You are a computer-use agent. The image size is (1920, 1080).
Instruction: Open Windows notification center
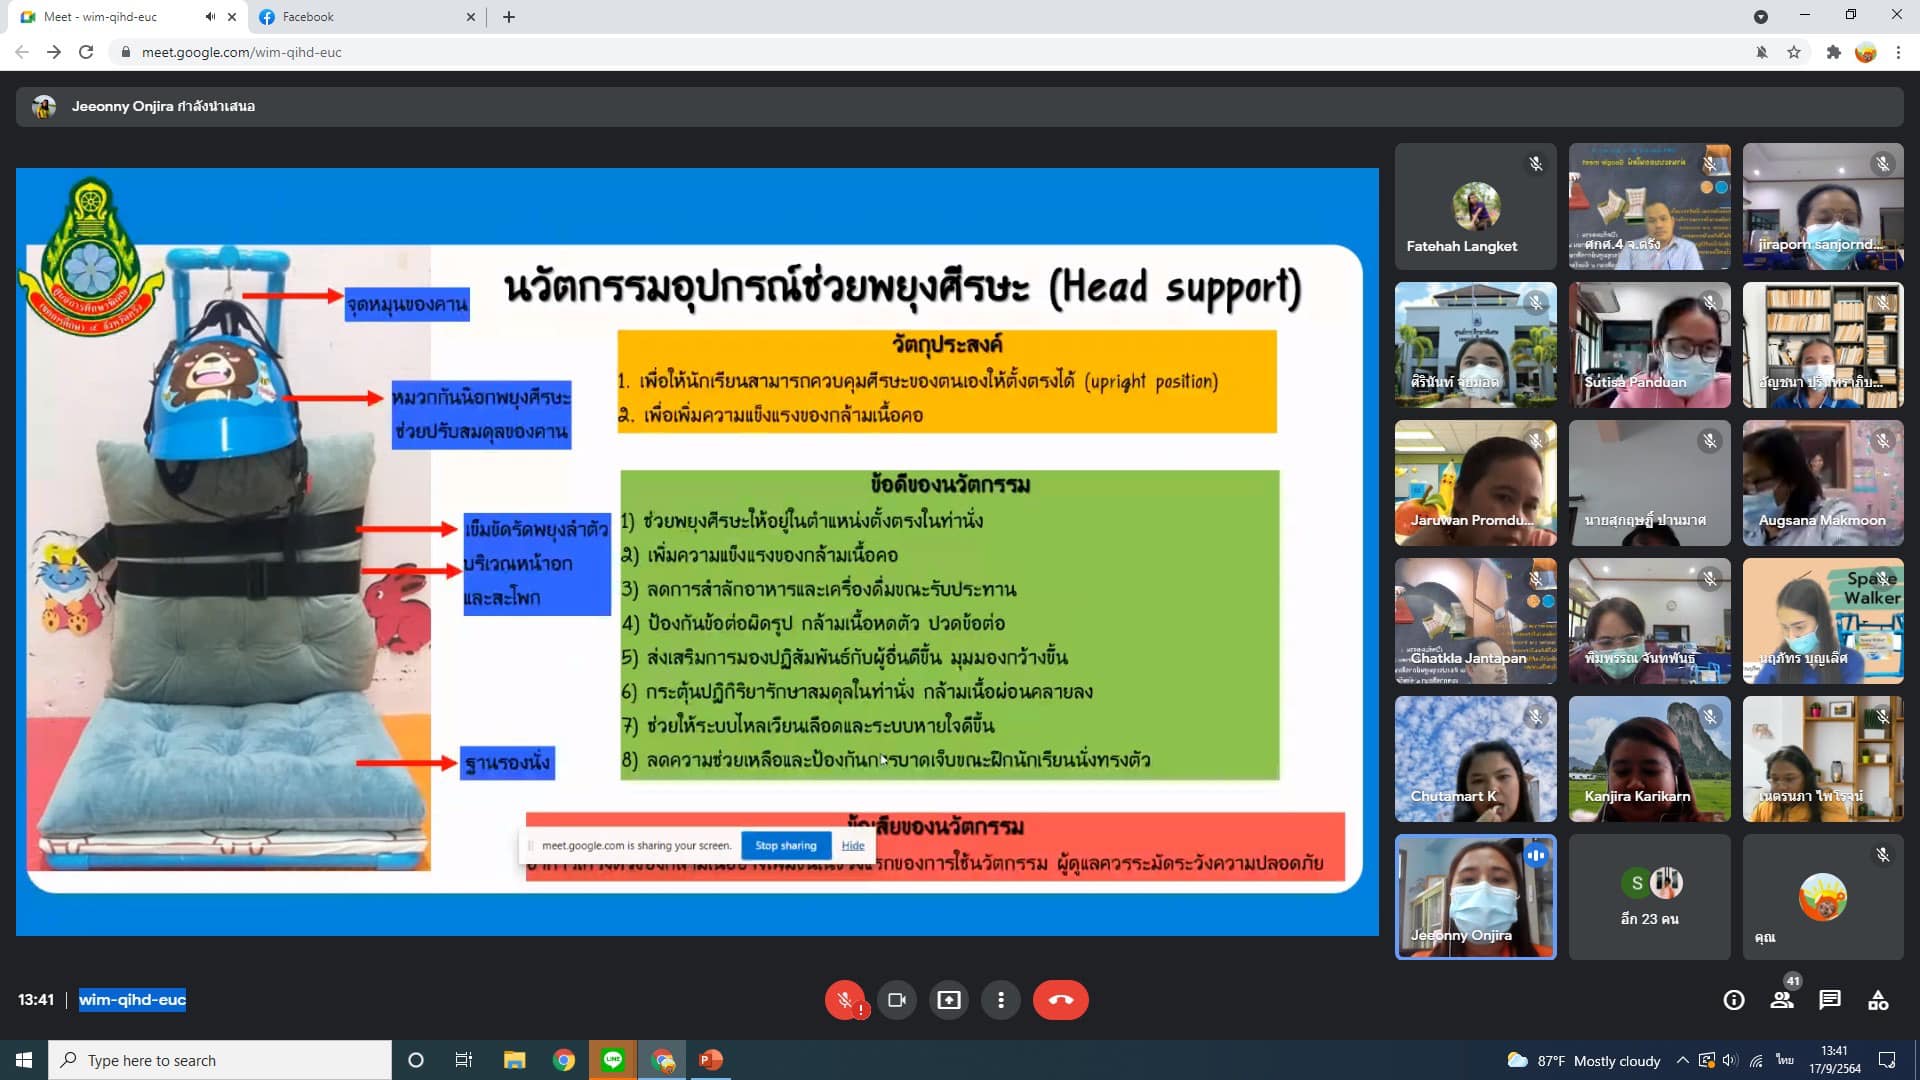click(1887, 1060)
